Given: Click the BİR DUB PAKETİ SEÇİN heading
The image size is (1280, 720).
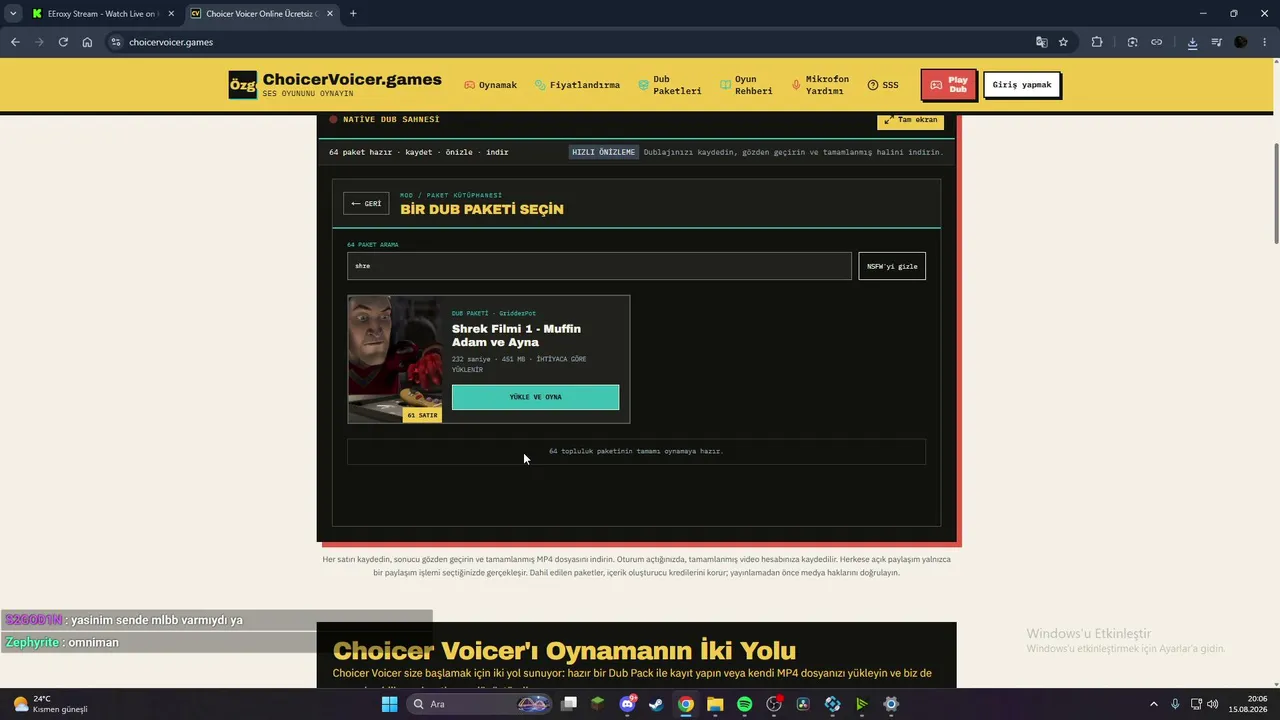Looking at the screenshot, I should point(482,209).
